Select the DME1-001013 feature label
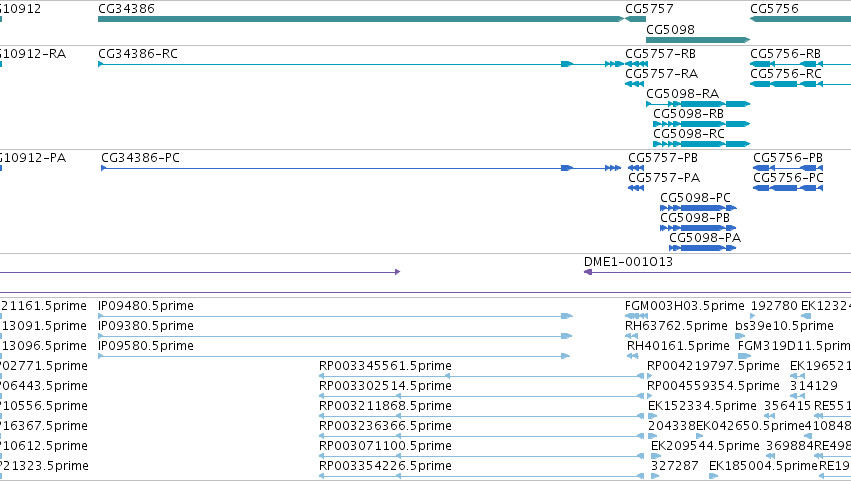The image size is (851, 481). (x=628, y=262)
